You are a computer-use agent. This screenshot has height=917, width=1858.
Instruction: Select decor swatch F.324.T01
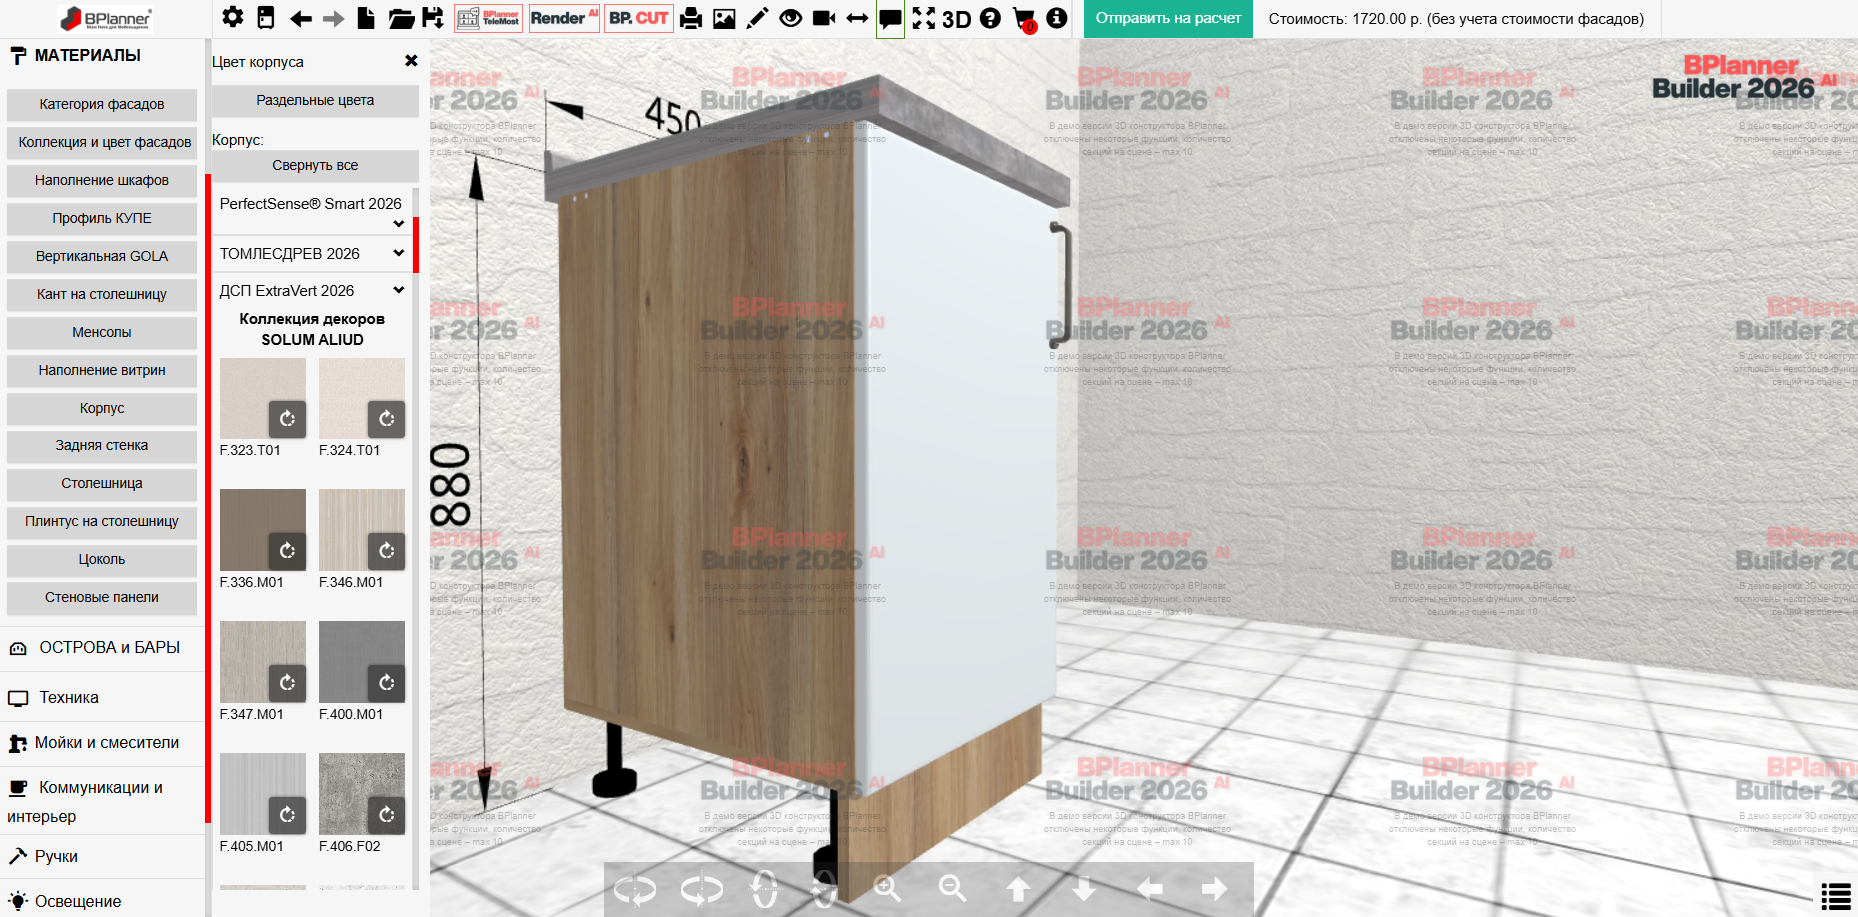click(362, 398)
